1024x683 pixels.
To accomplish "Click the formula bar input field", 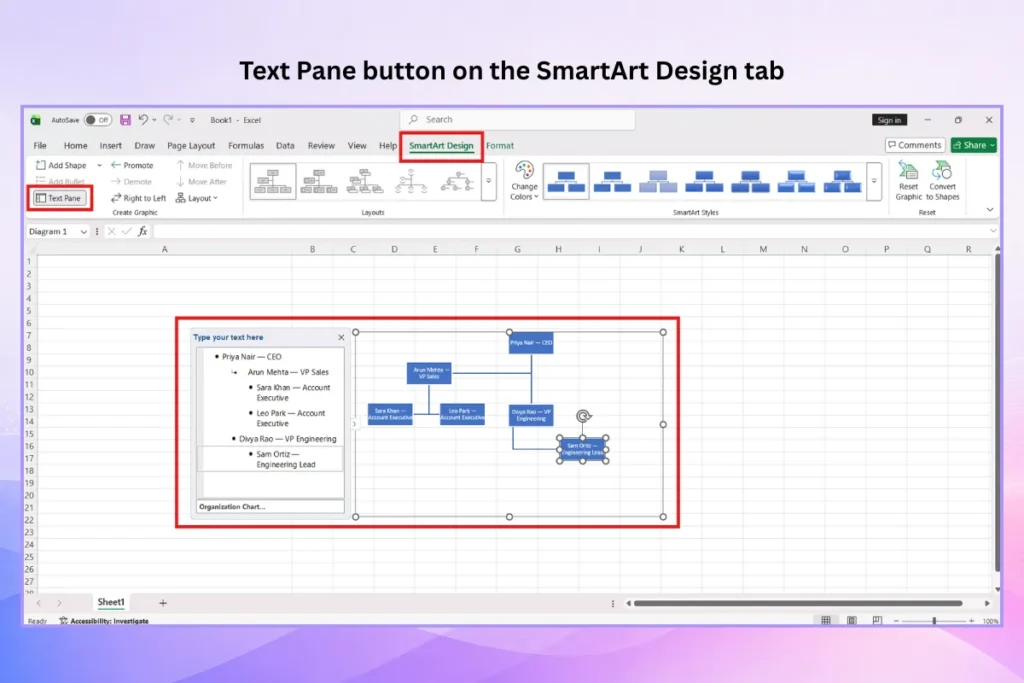I will [569, 231].
